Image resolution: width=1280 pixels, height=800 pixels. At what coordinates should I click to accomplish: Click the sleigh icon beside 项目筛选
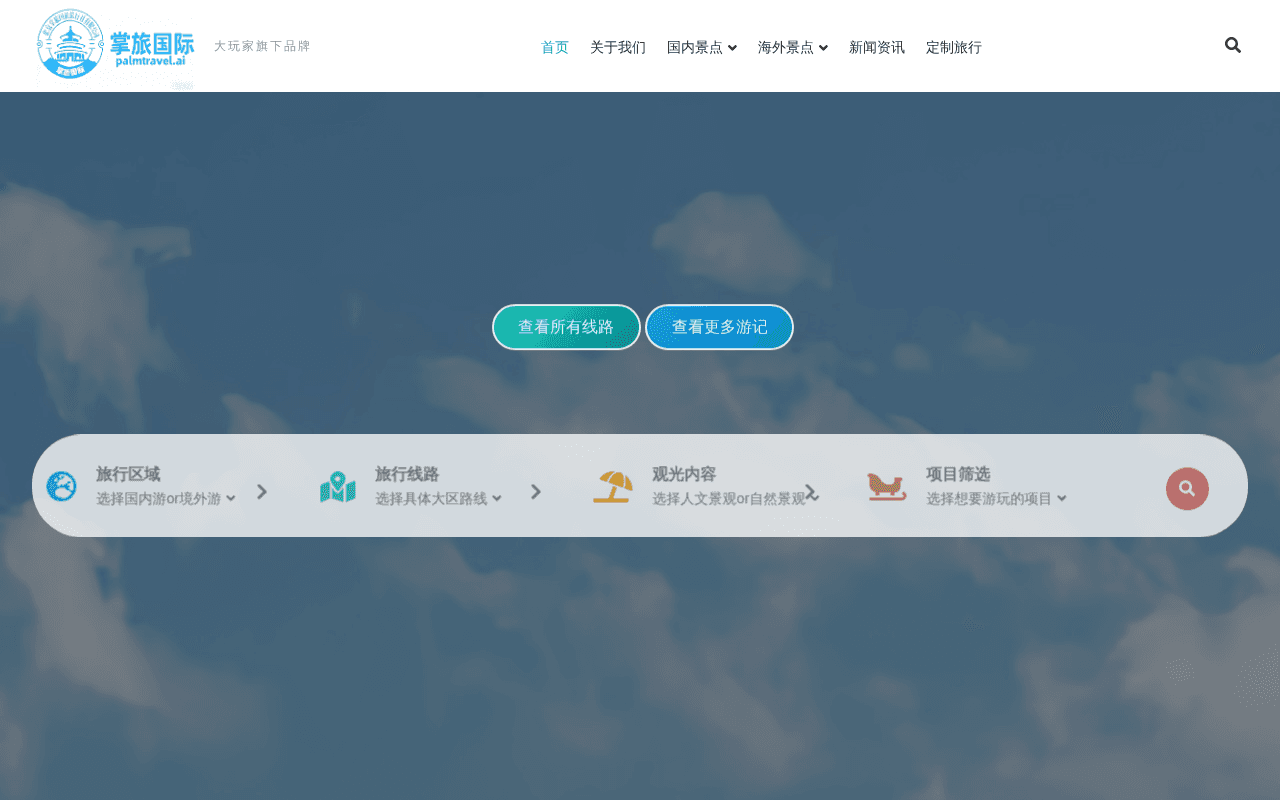click(887, 487)
